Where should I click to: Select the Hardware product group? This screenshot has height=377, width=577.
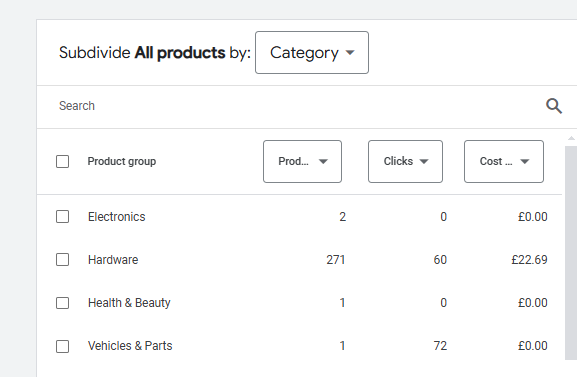(x=113, y=260)
